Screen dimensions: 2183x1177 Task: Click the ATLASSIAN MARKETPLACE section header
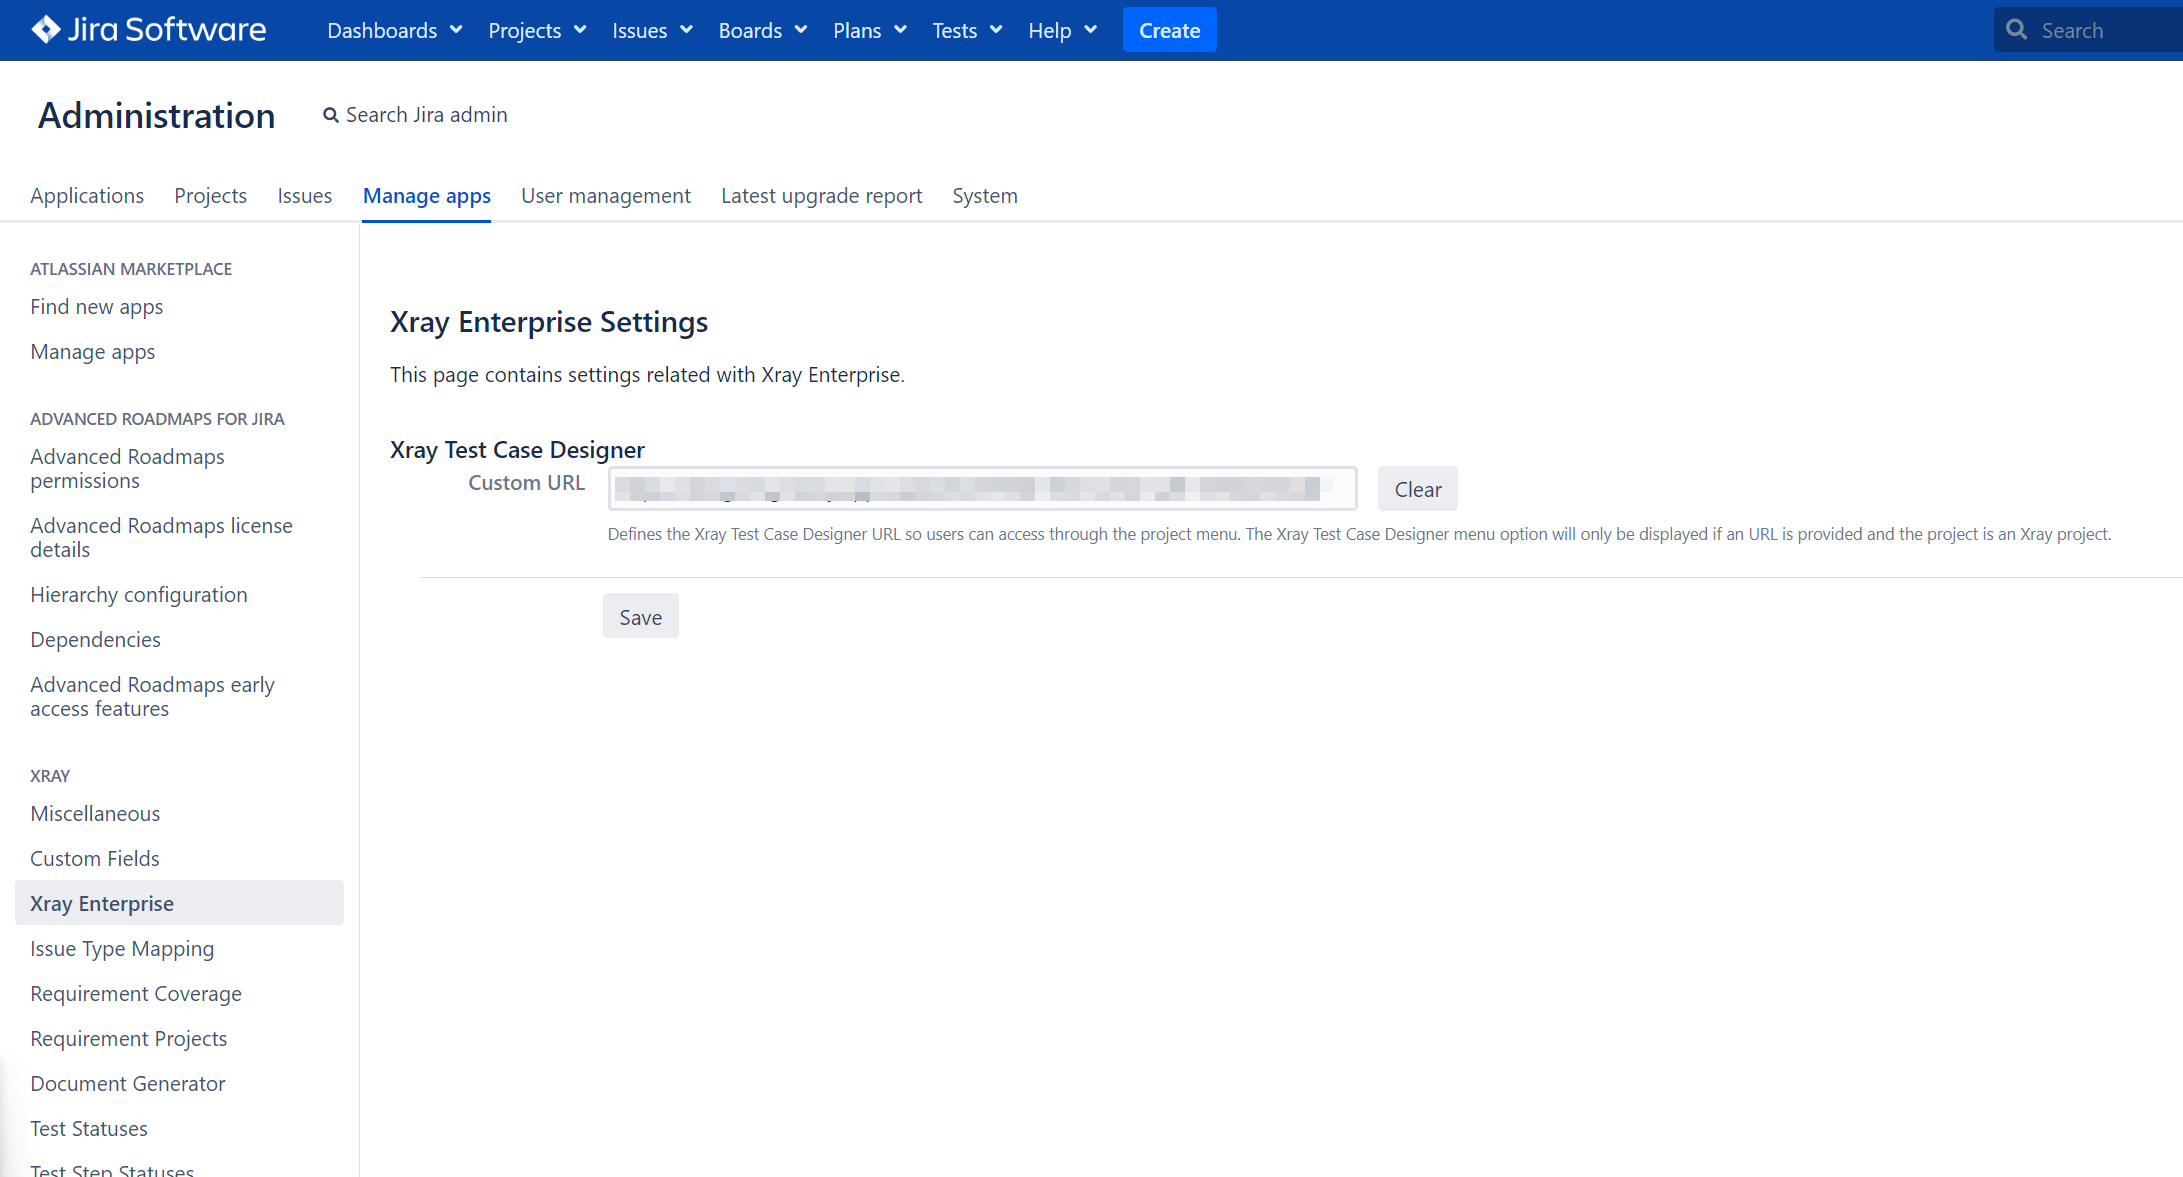tap(130, 269)
